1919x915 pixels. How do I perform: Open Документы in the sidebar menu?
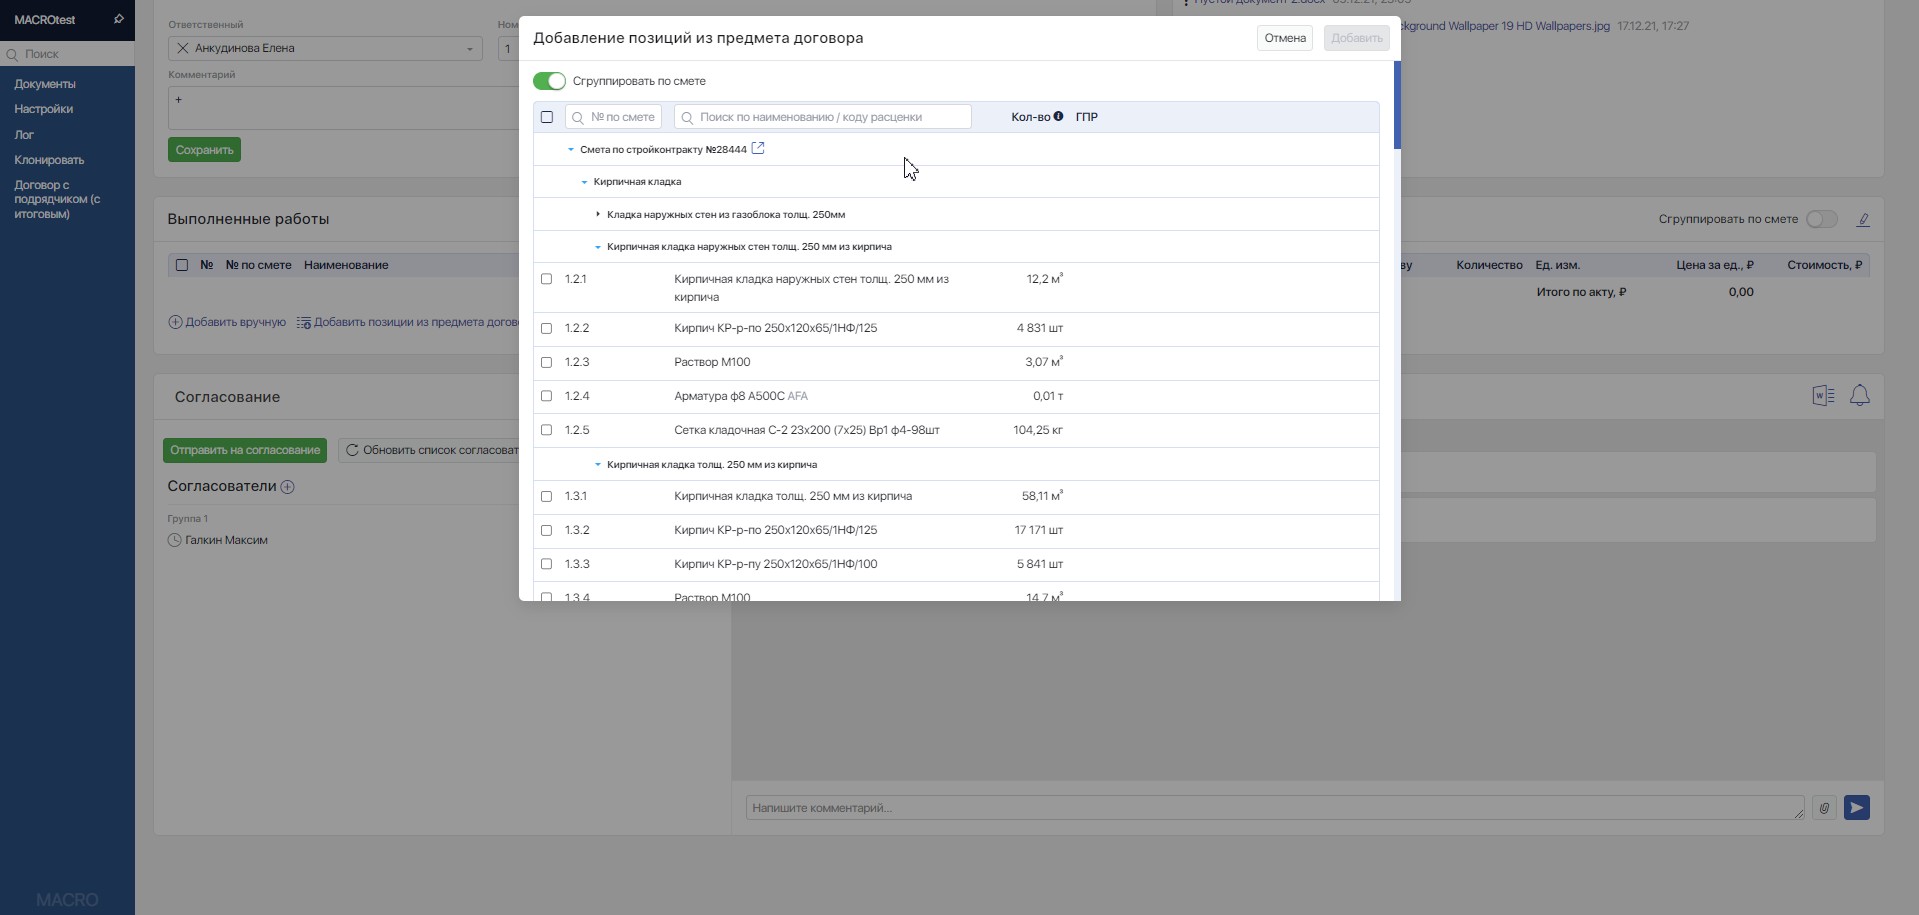(45, 84)
